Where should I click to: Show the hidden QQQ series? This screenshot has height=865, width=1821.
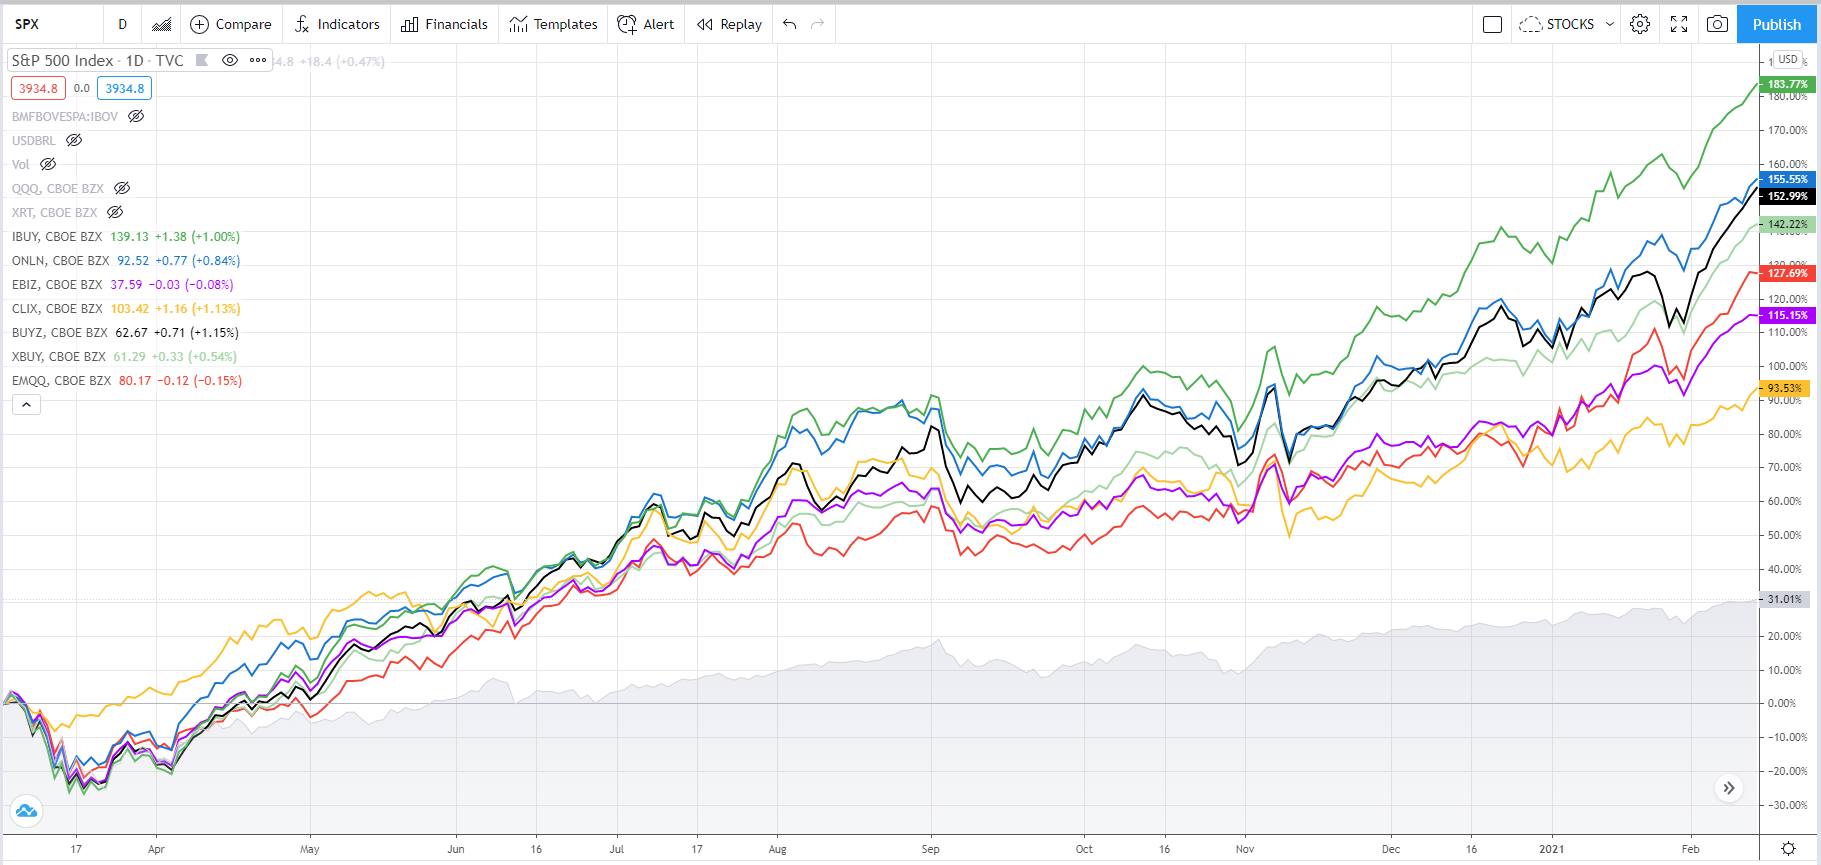(122, 188)
